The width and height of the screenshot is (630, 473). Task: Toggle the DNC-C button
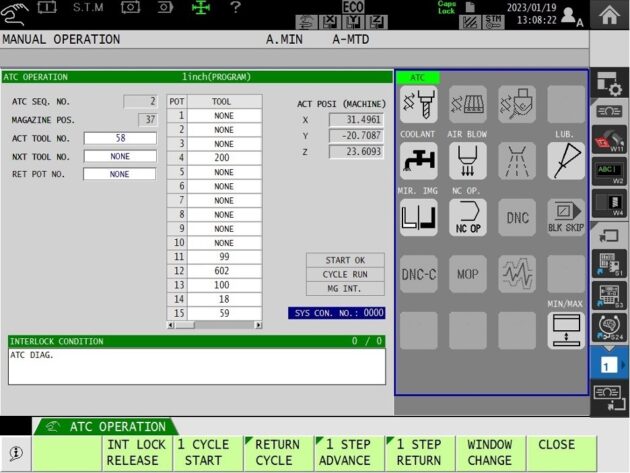coord(419,274)
